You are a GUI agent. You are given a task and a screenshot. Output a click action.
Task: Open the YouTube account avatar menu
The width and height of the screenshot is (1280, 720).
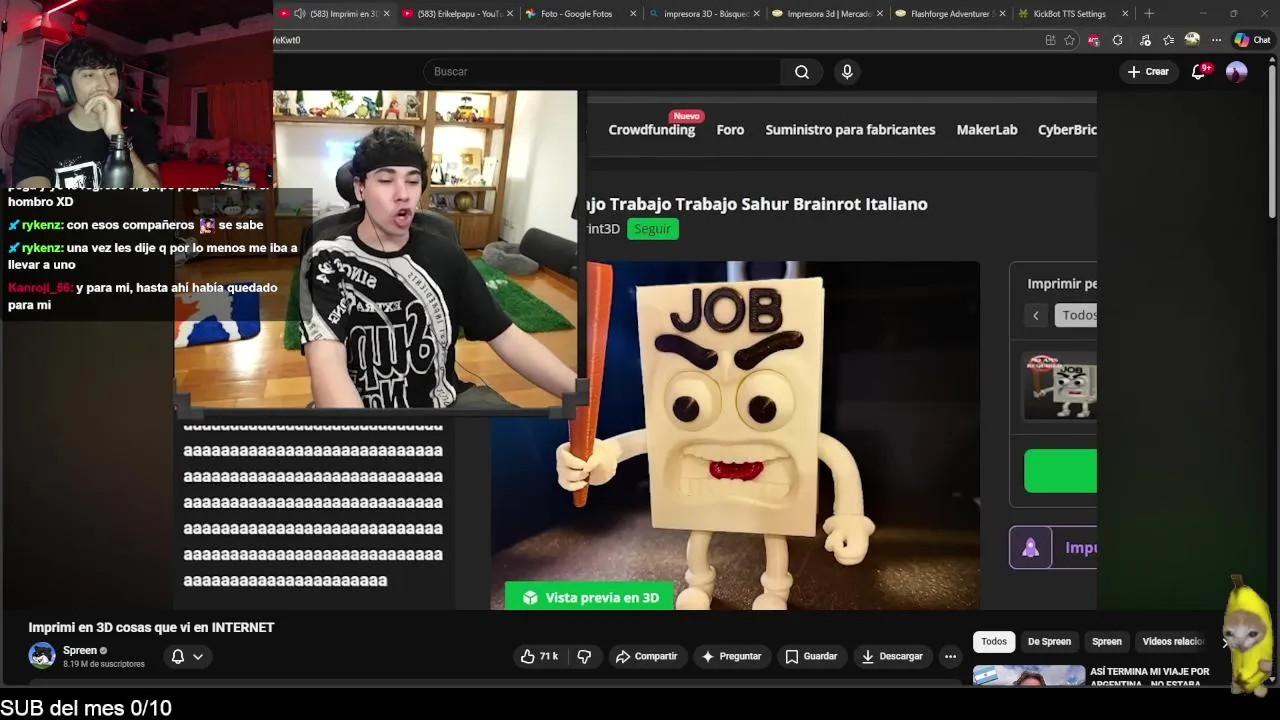click(1237, 72)
